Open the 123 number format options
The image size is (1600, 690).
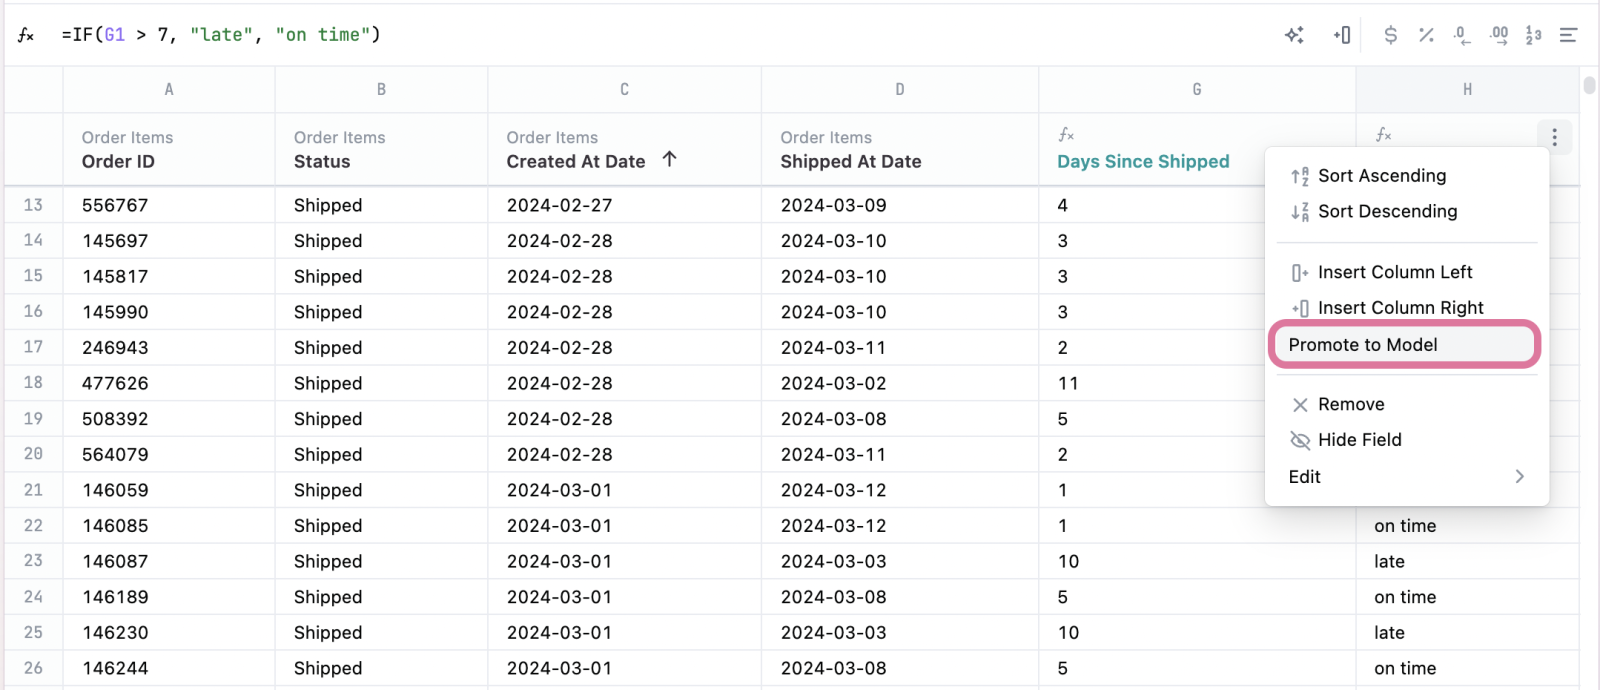1533,35
